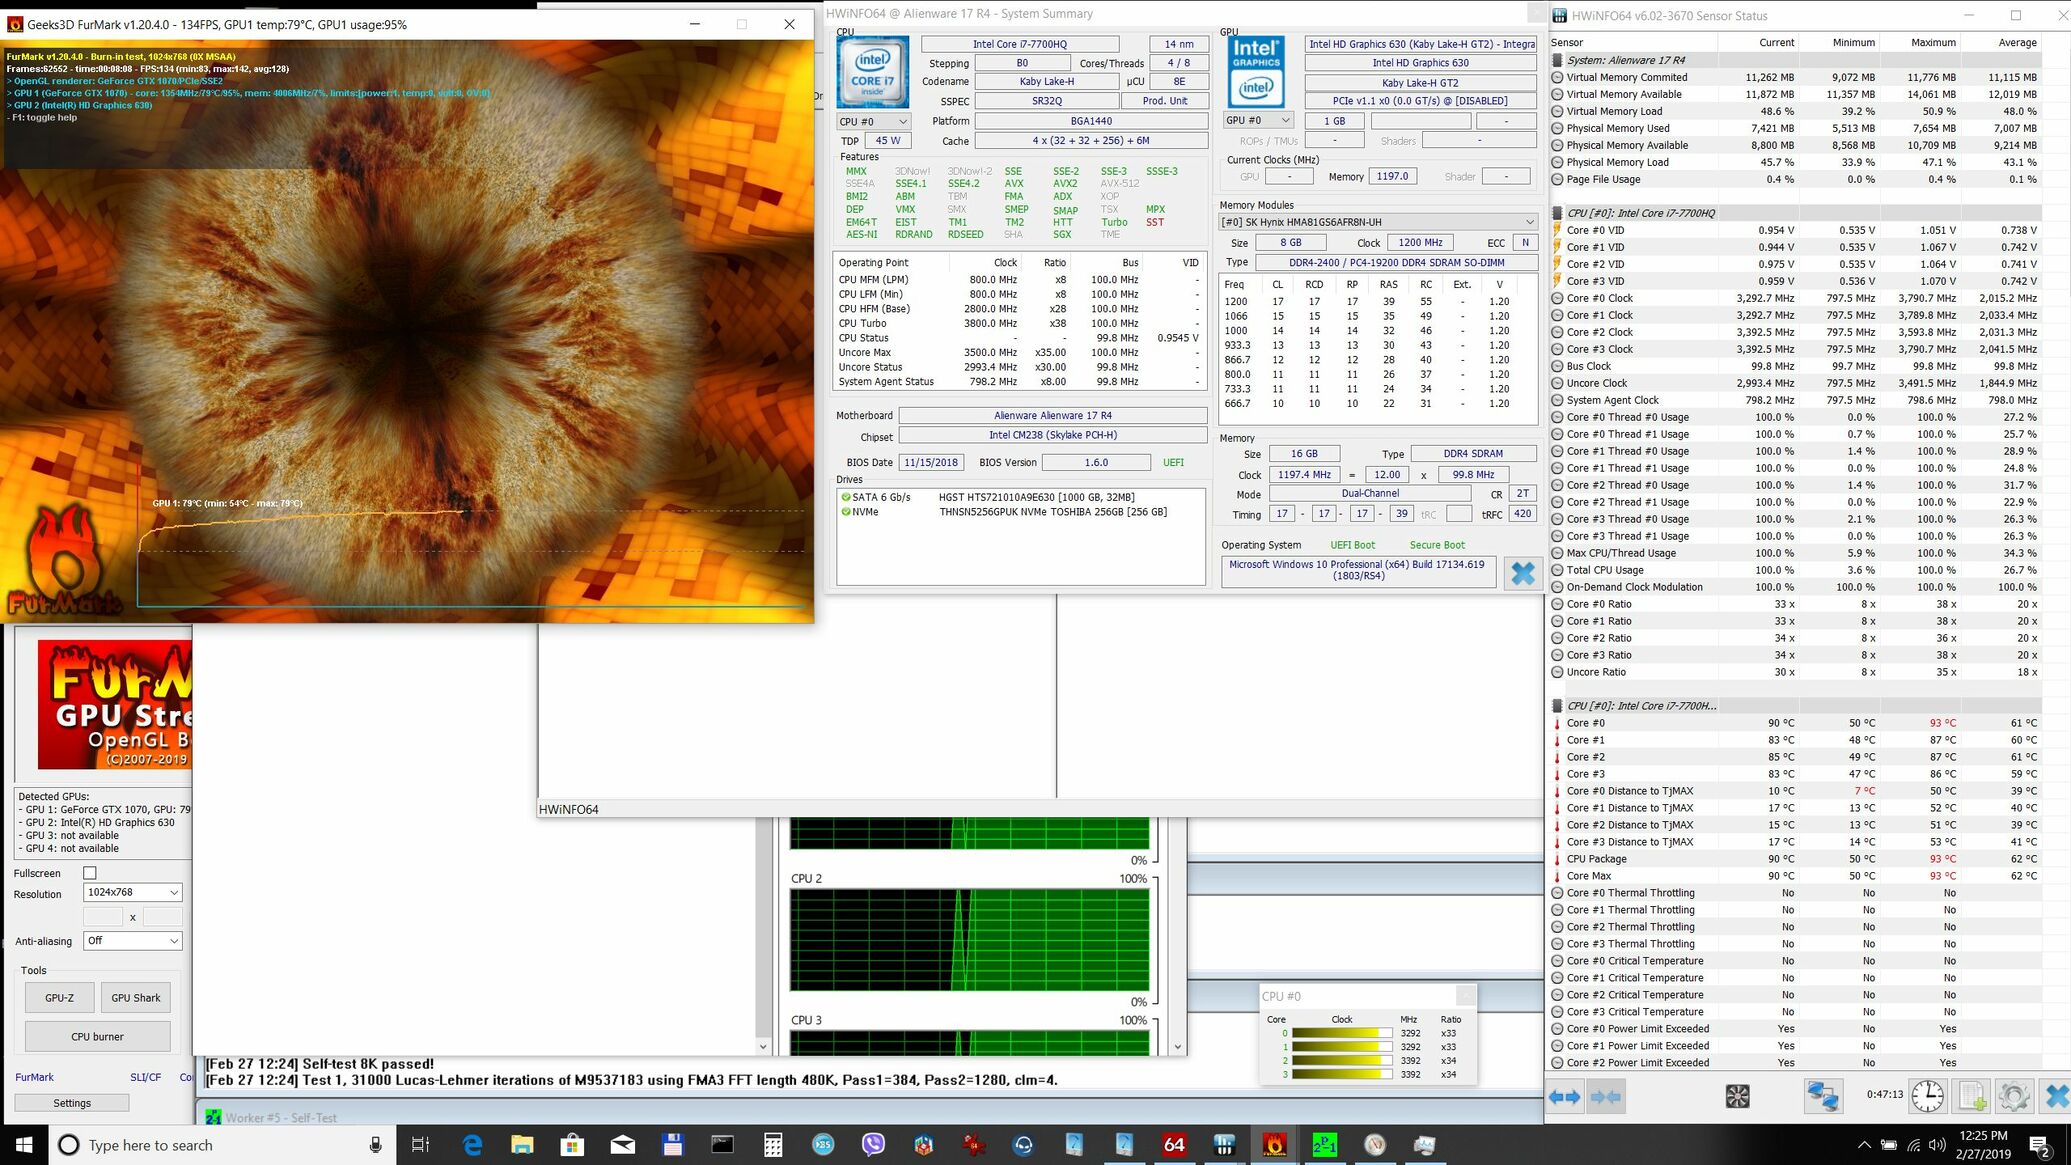Screen dimensions: 2071x1165
Task: Open Mail app from the taskbar
Action: click(622, 1145)
